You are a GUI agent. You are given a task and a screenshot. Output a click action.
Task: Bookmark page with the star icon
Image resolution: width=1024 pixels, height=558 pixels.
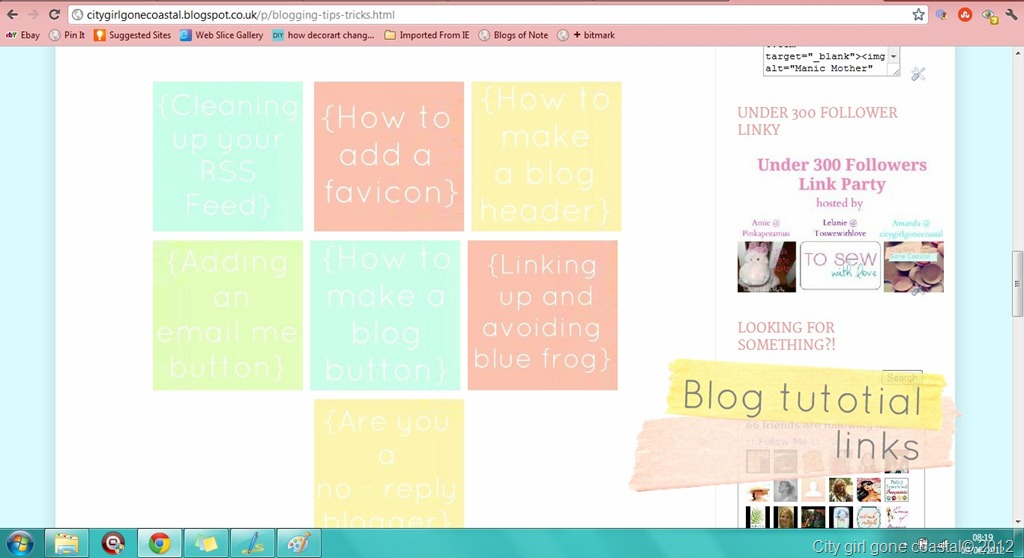pos(918,14)
